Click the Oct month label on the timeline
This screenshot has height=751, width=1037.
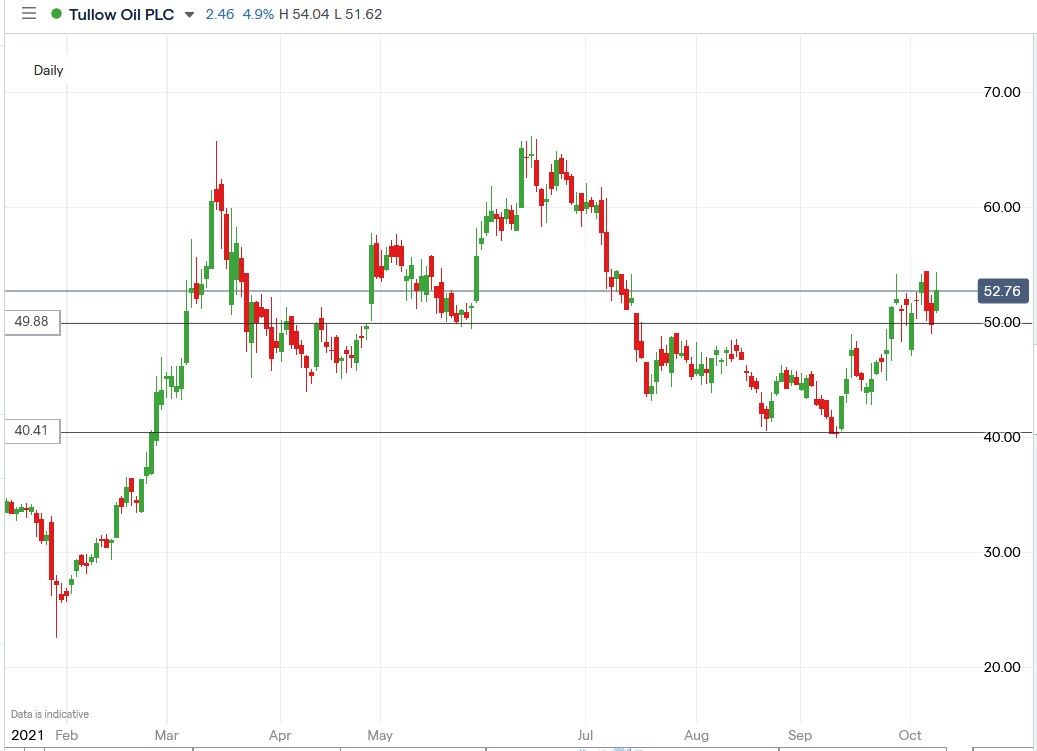[x=909, y=735]
